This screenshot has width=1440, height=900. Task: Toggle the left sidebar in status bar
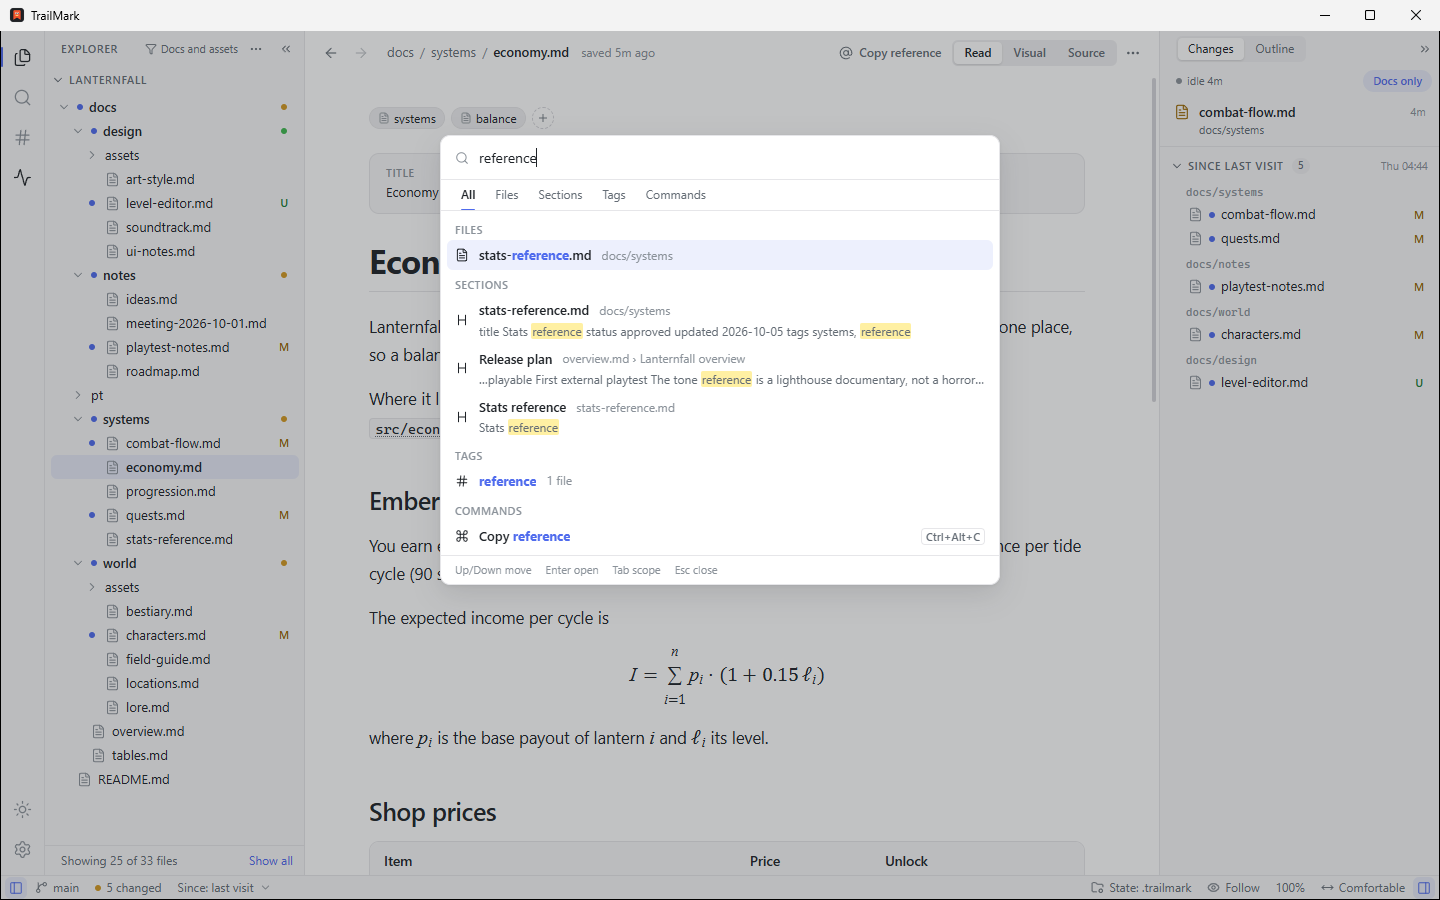click(16, 888)
